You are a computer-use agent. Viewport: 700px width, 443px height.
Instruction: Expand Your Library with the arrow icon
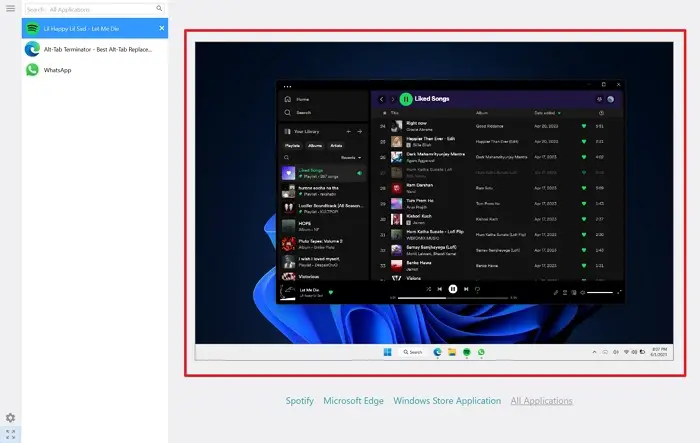click(359, 131)
